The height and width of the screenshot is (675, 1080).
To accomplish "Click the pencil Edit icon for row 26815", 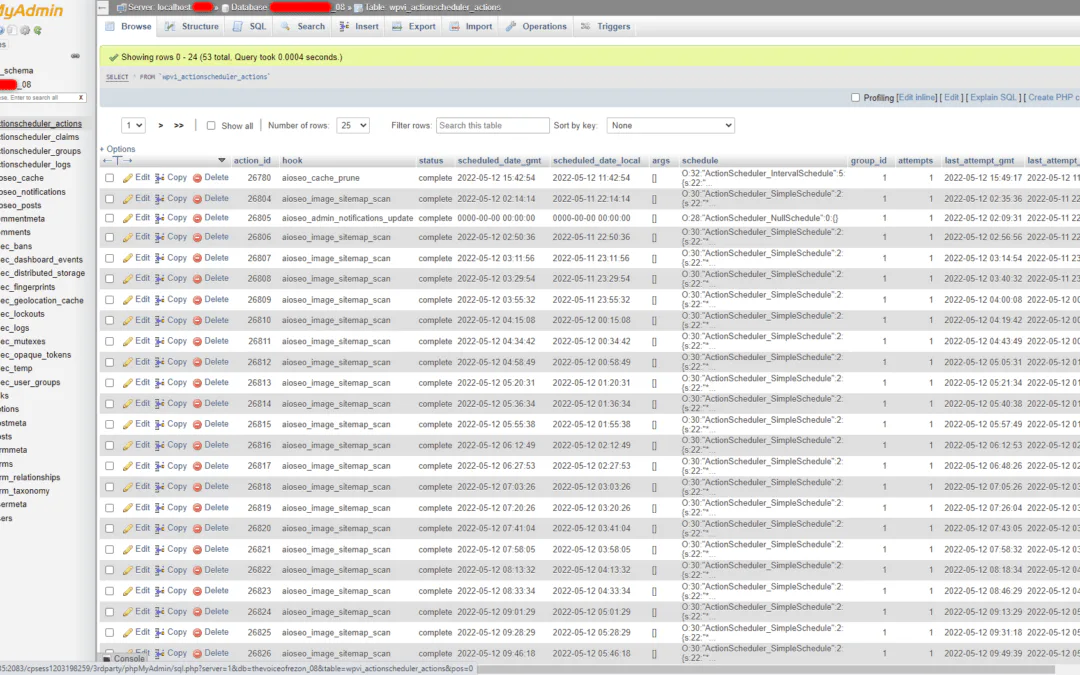I will click(127, 424).
